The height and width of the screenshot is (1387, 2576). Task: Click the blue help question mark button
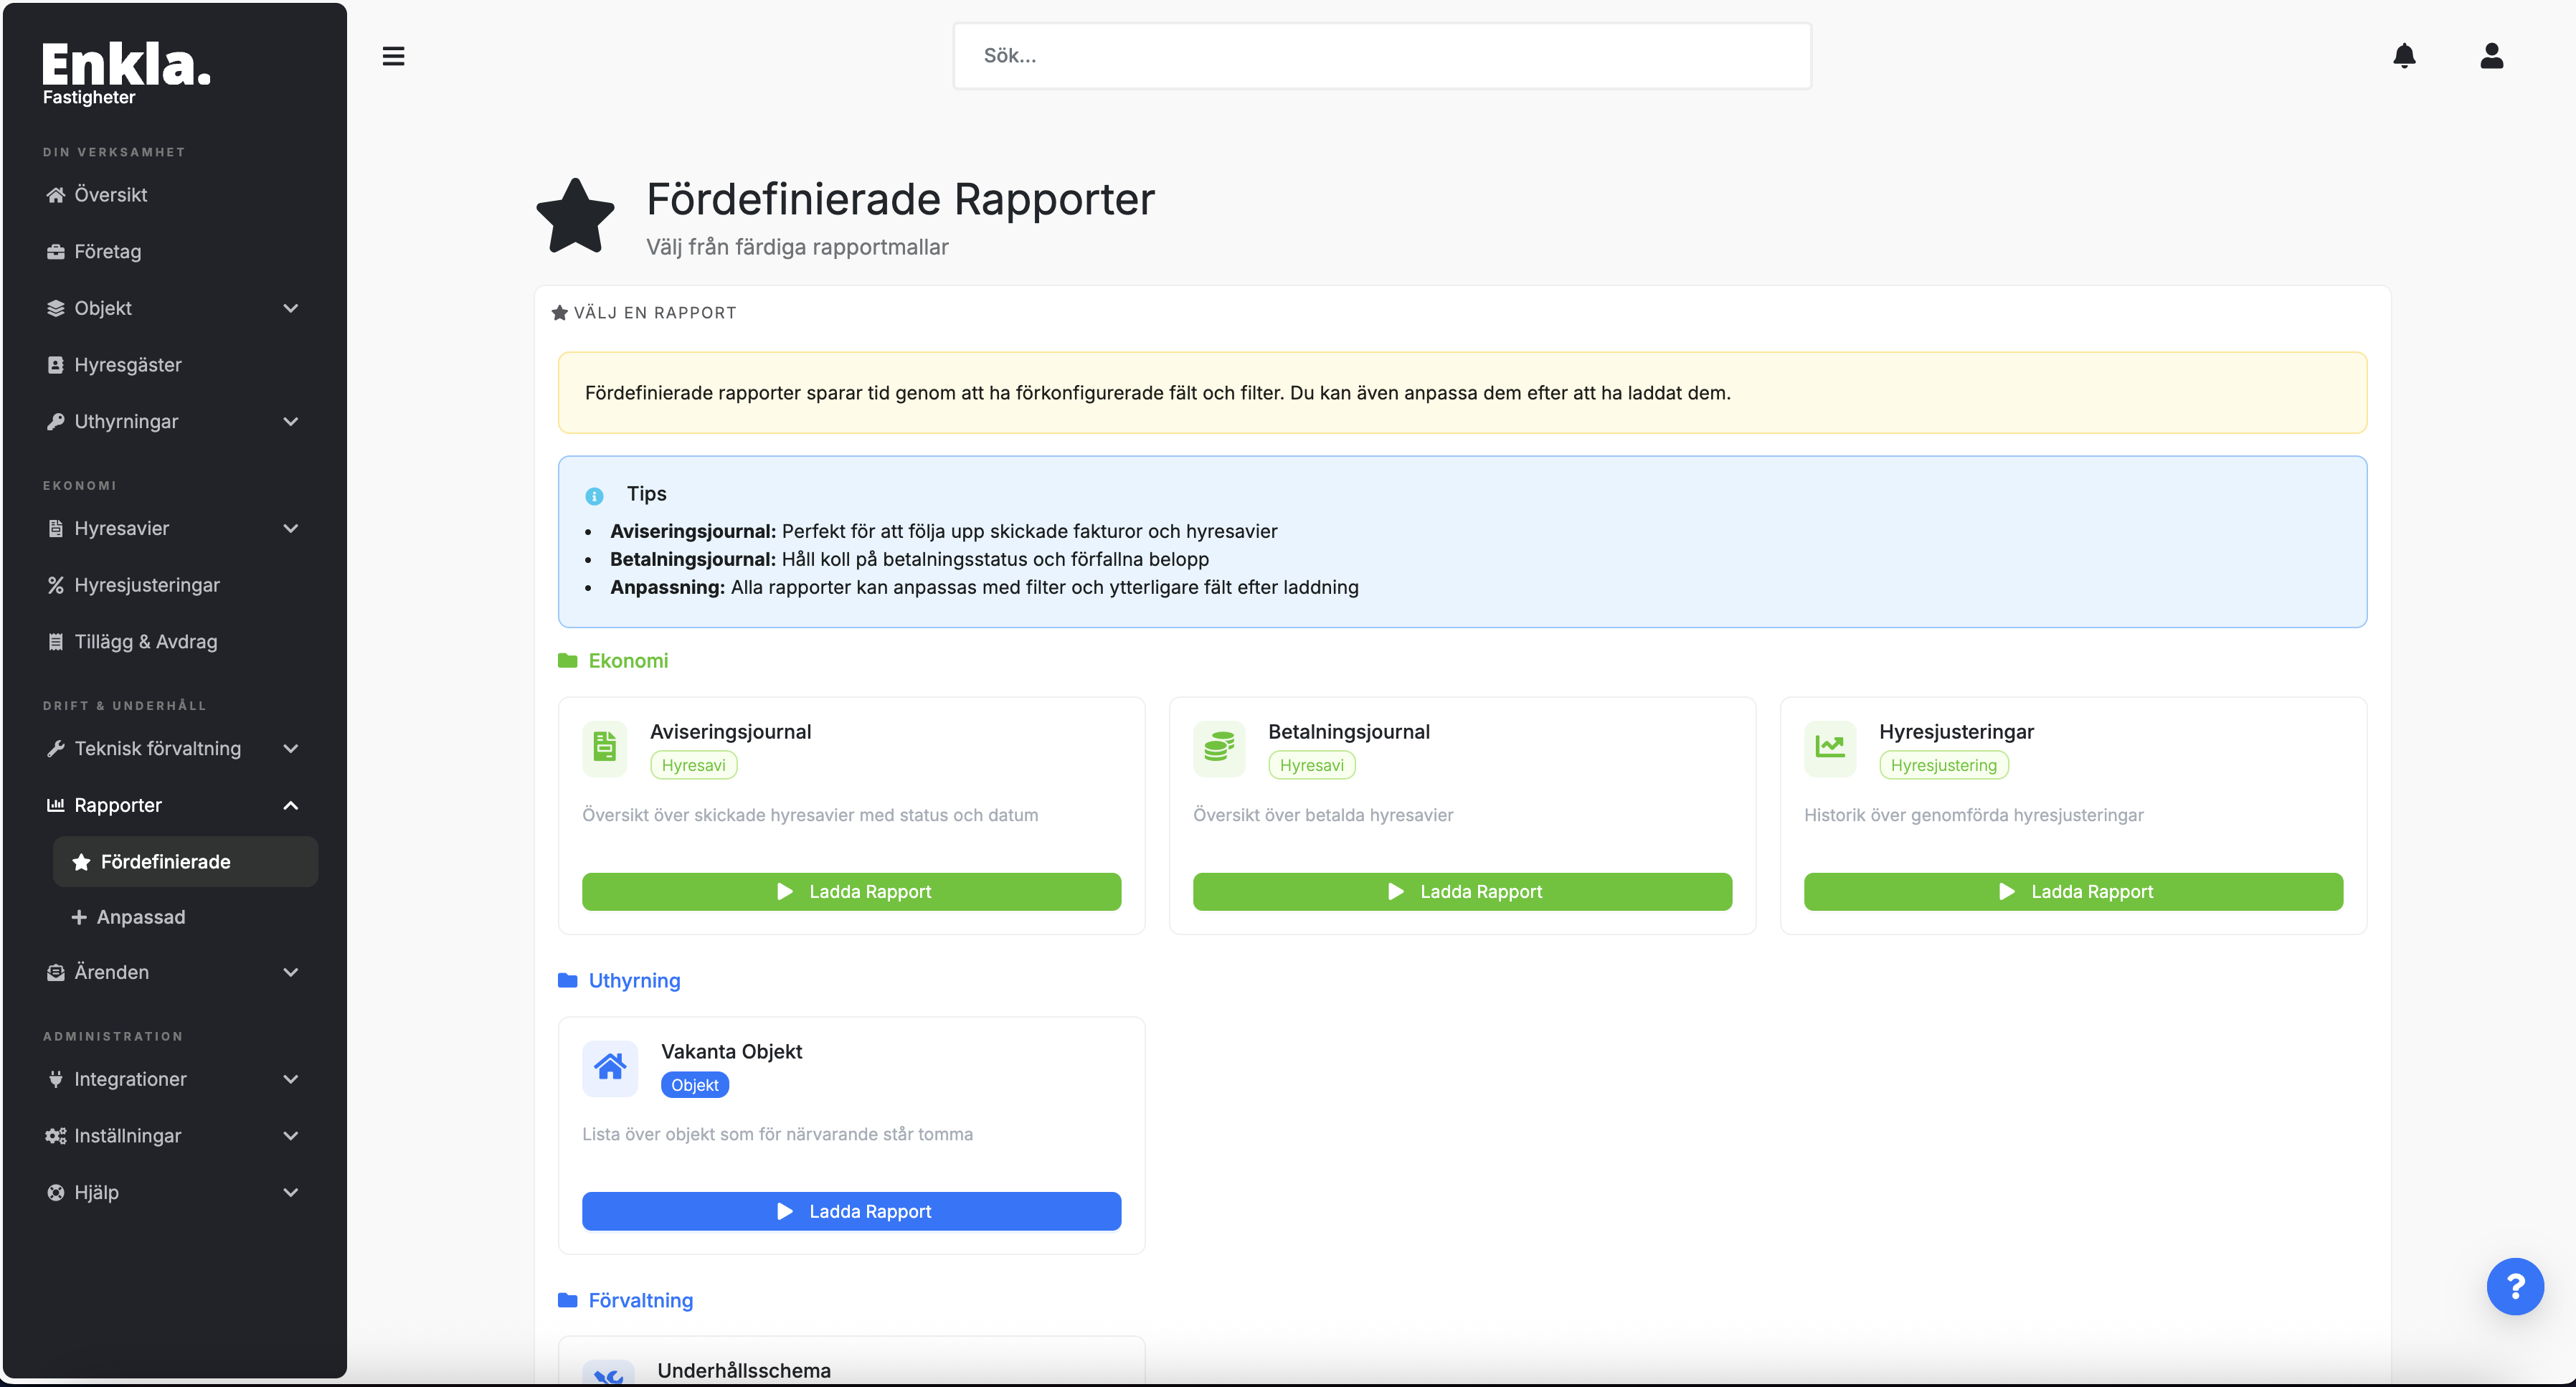pyautogui.click(x=2515, y=1286)
